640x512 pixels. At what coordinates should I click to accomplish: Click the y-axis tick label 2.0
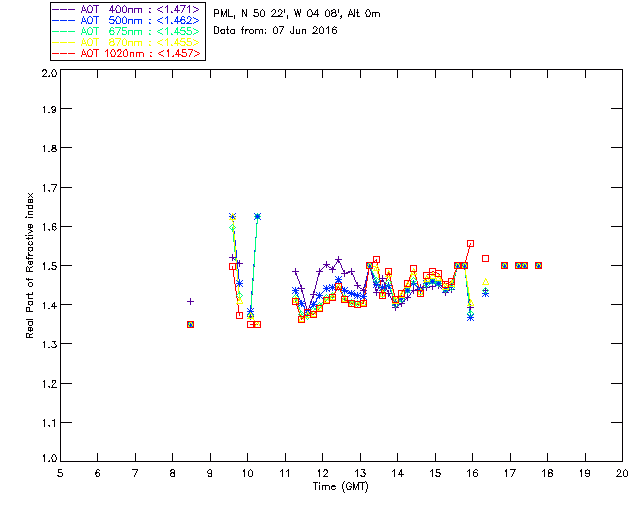coord(49,73)
